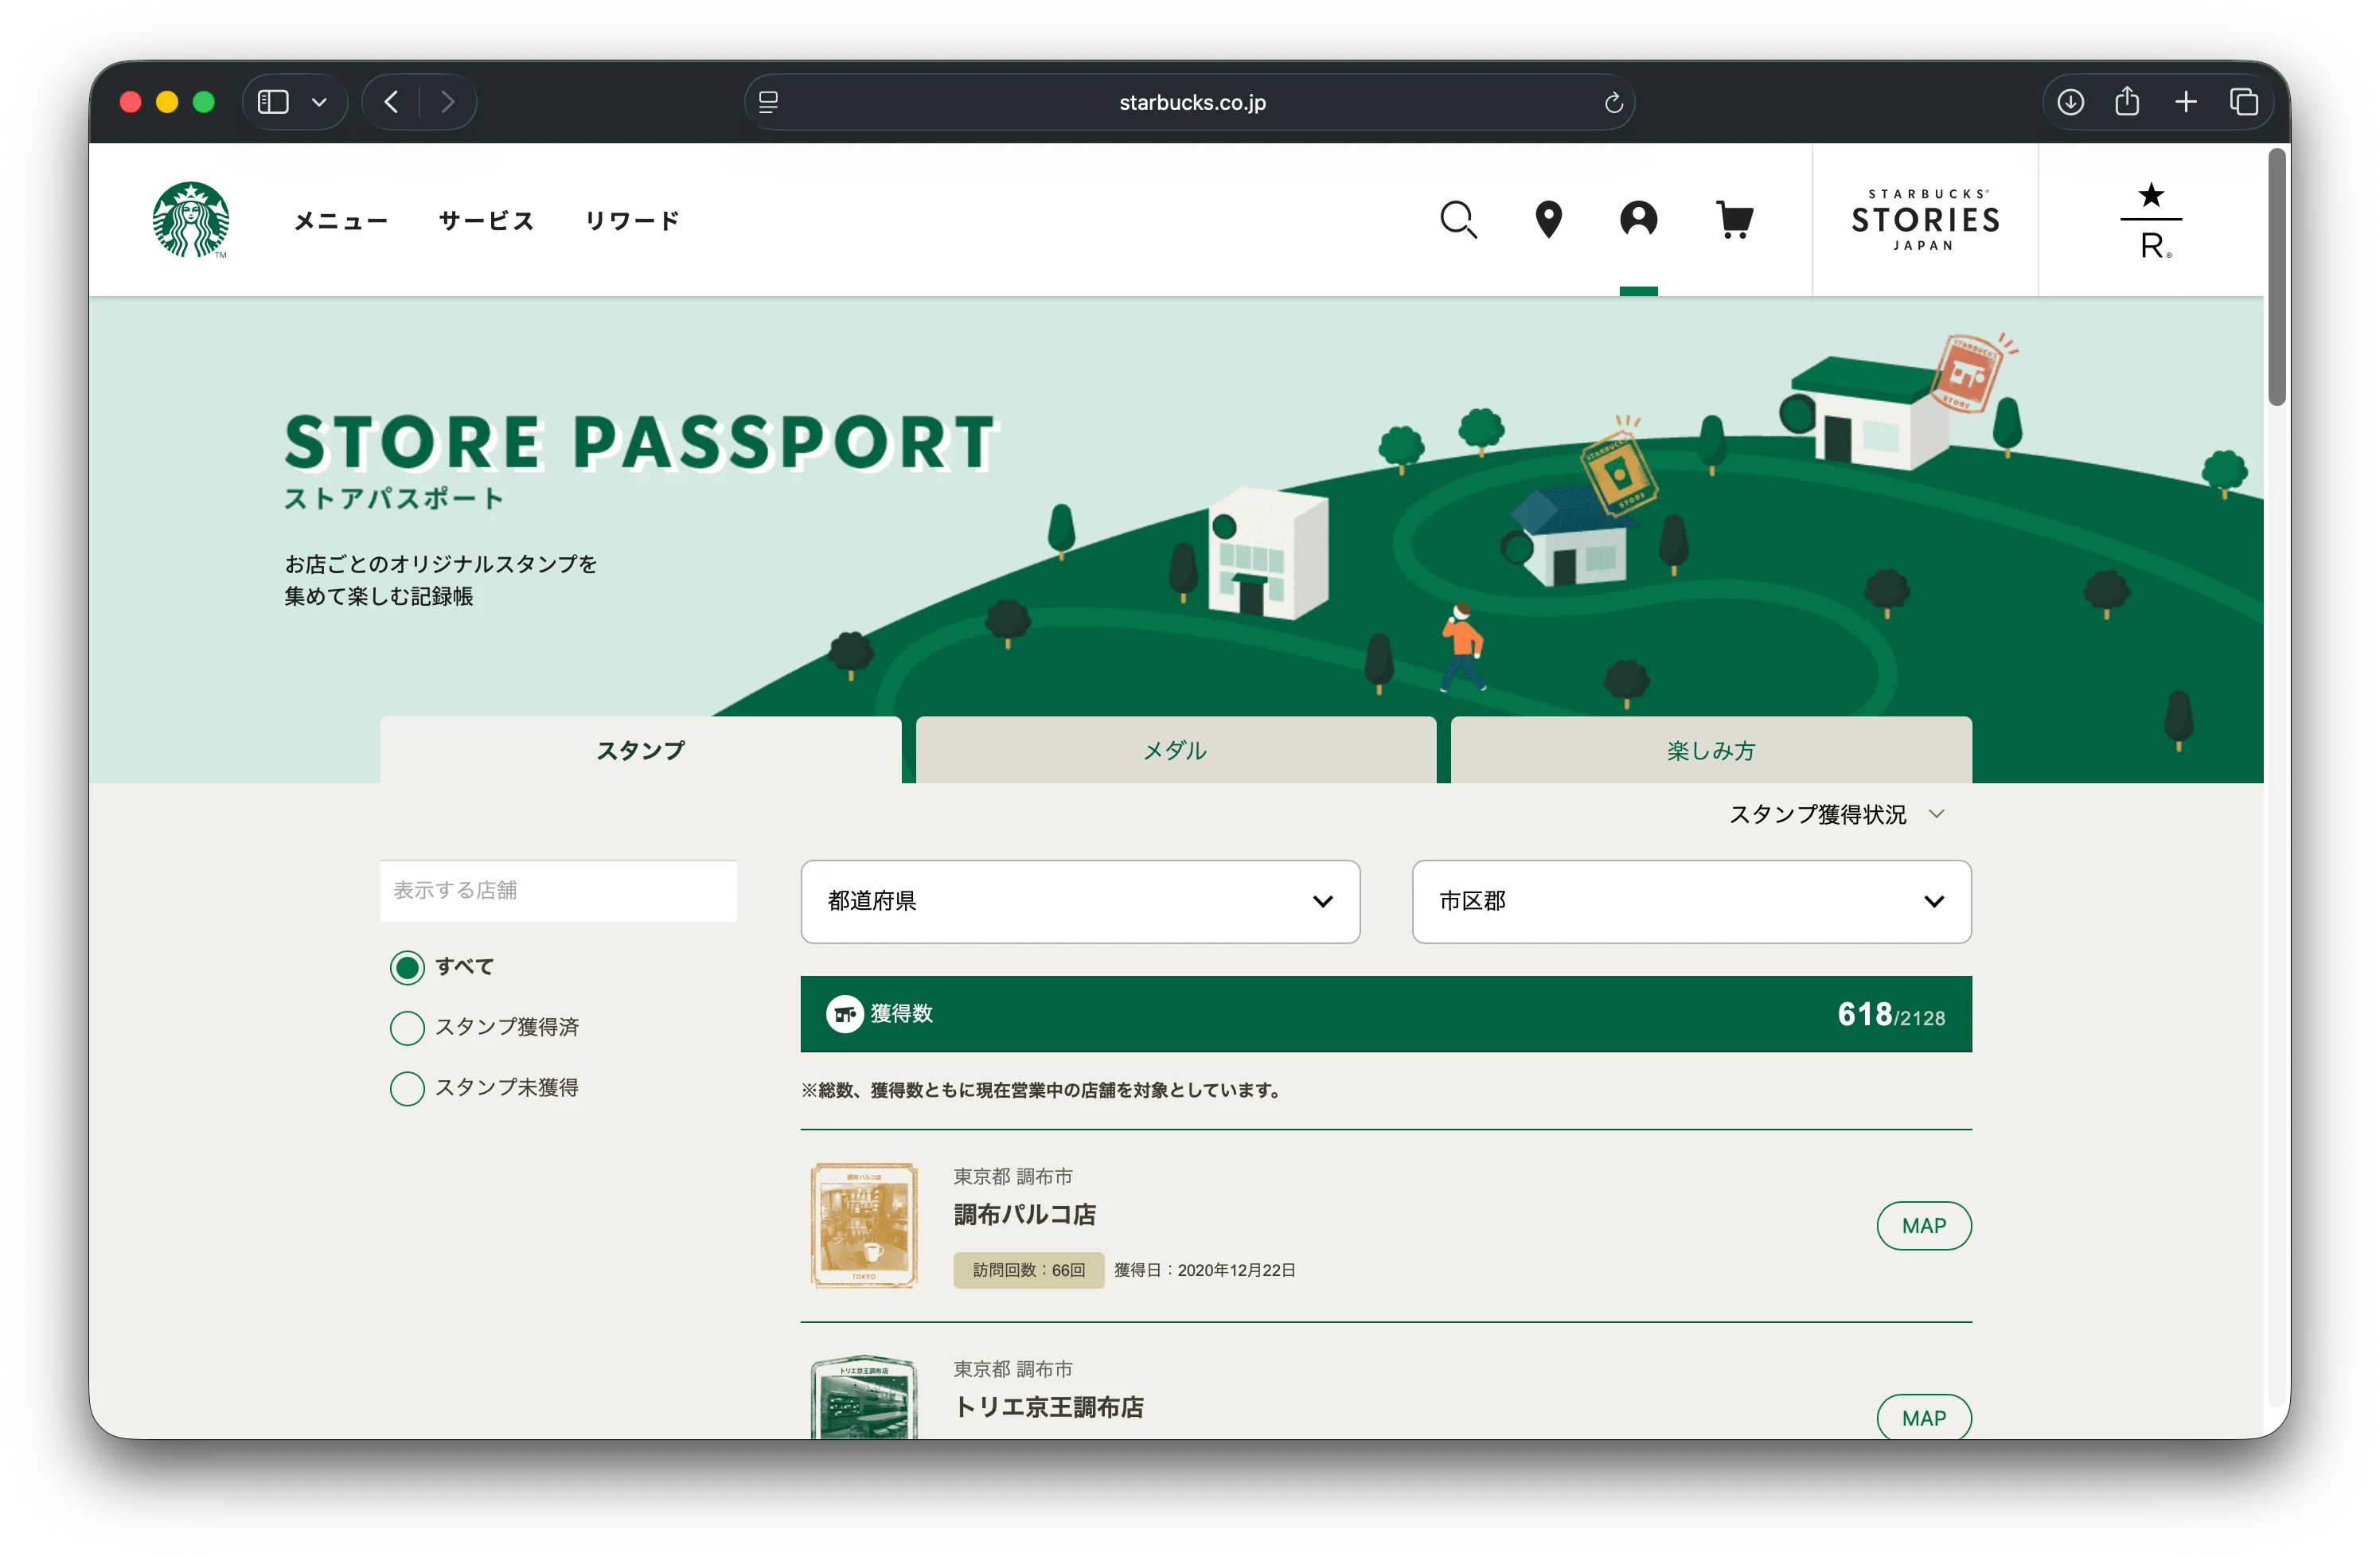This screenshot has height=1557, width=2380.
Task: Select the すべて radio button
Action: click(406, 967)
